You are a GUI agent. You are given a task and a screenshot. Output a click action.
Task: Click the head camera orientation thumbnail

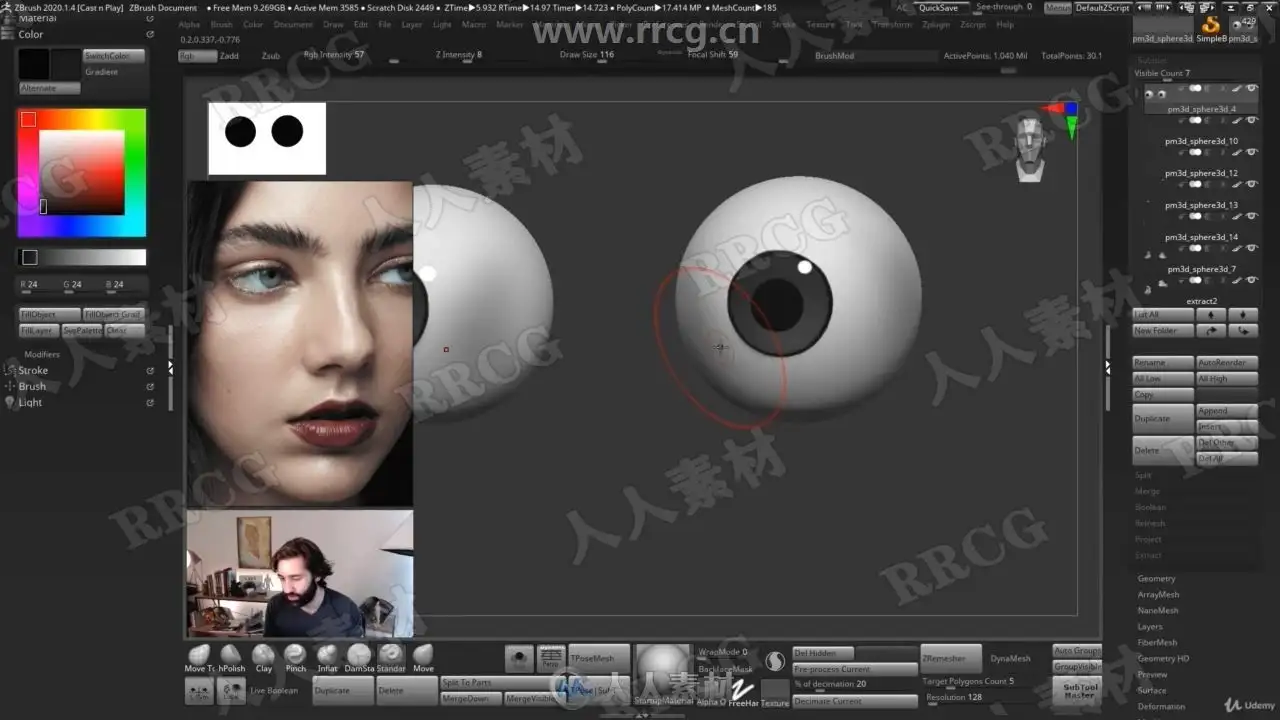click(1031, 149)
